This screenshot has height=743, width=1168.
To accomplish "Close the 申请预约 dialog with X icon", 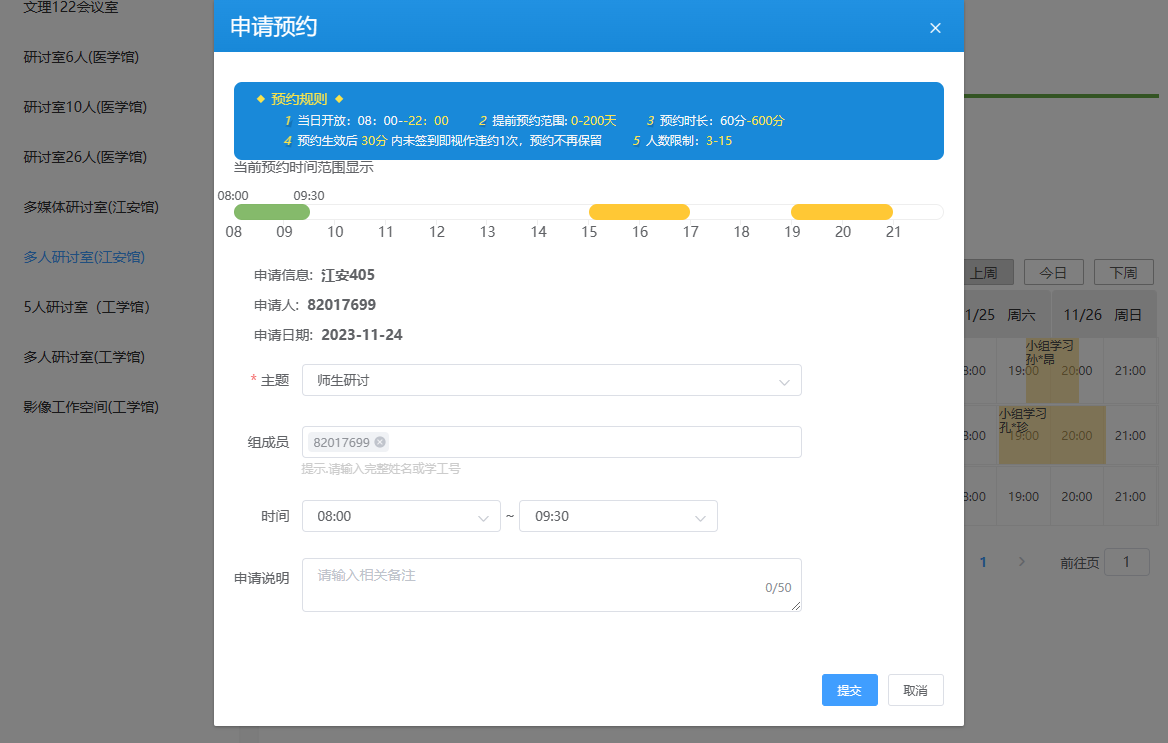I will coord(935,28).
